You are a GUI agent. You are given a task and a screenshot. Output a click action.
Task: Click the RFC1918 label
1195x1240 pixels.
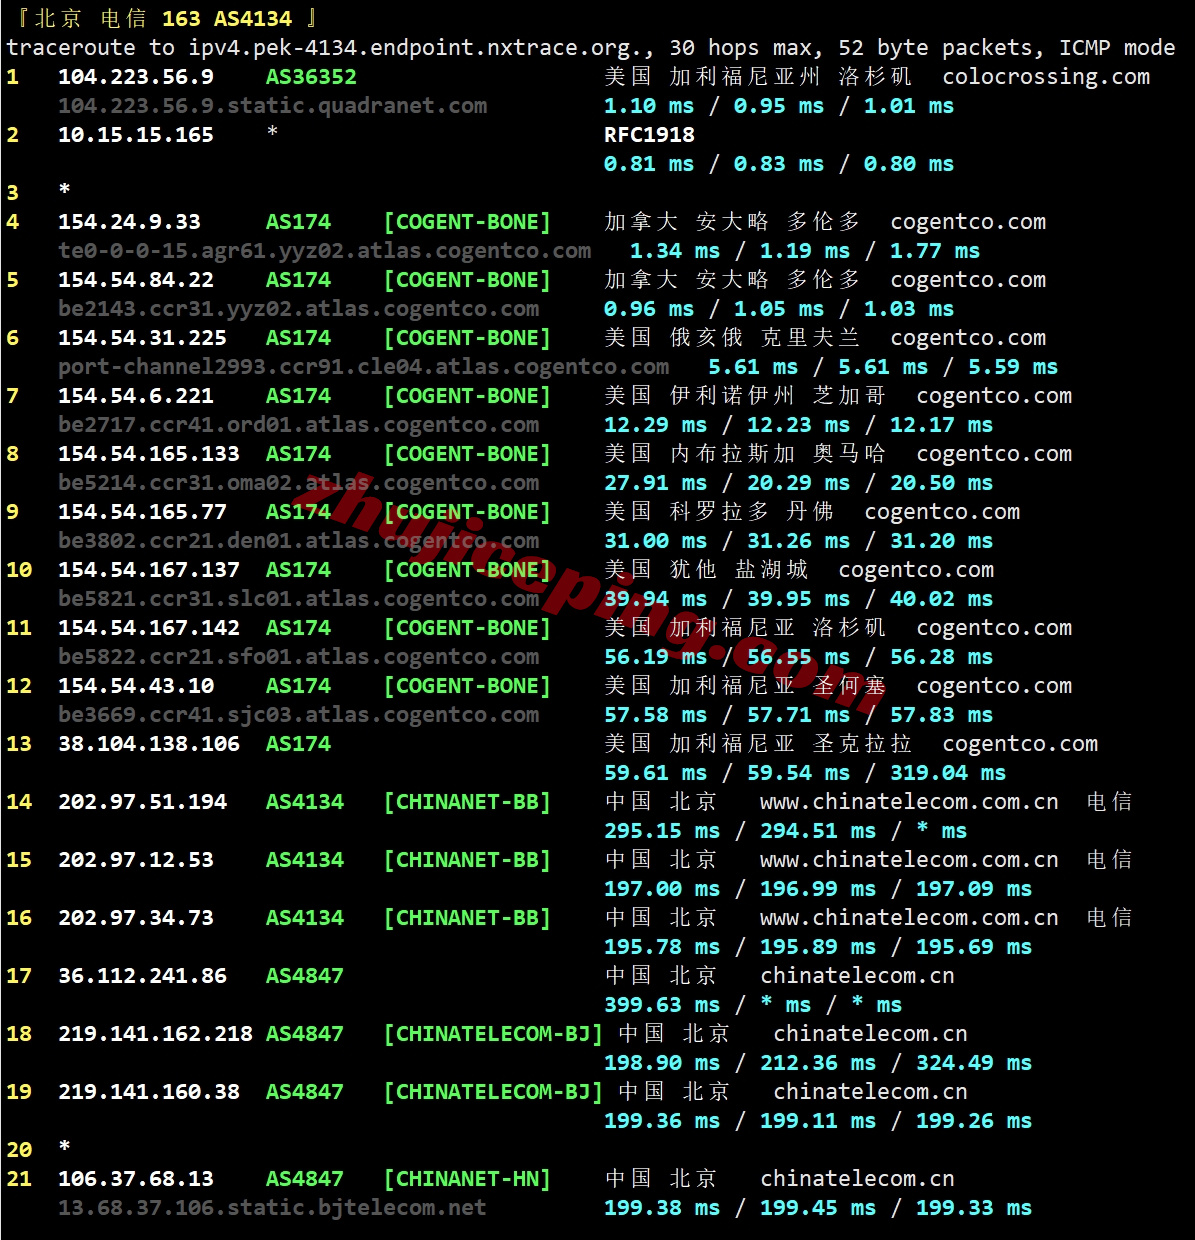coord(649,135)
